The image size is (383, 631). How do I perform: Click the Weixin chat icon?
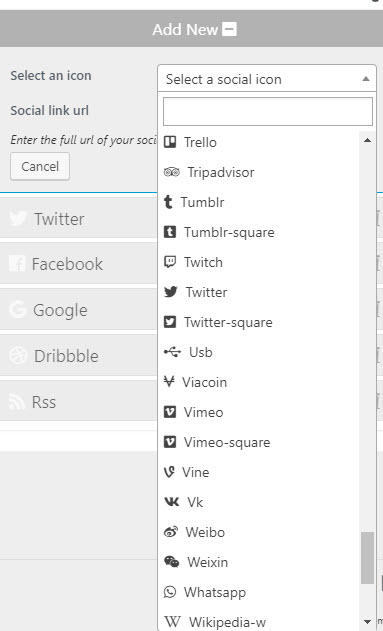(x=172, y=562)
